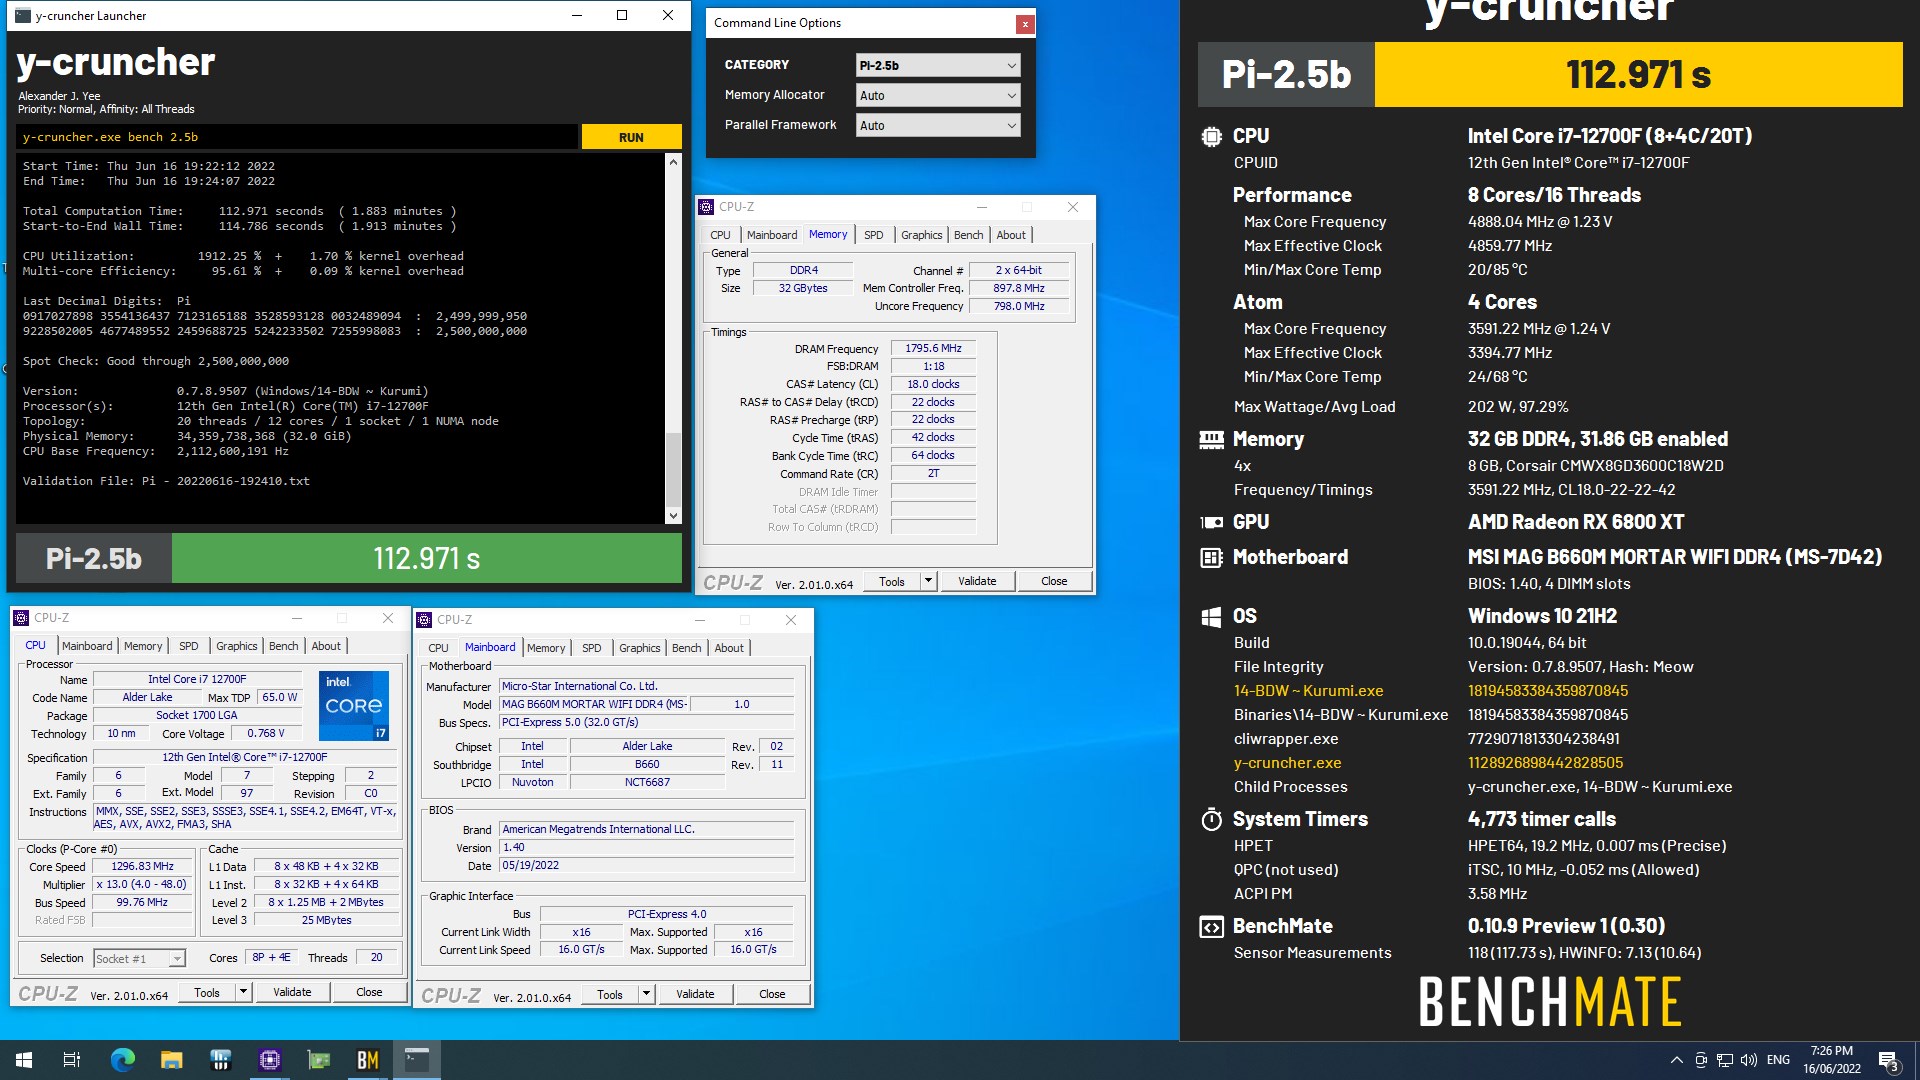Open Windows Start menu
The image size is (1920, 1080).
pos(24,1060)
